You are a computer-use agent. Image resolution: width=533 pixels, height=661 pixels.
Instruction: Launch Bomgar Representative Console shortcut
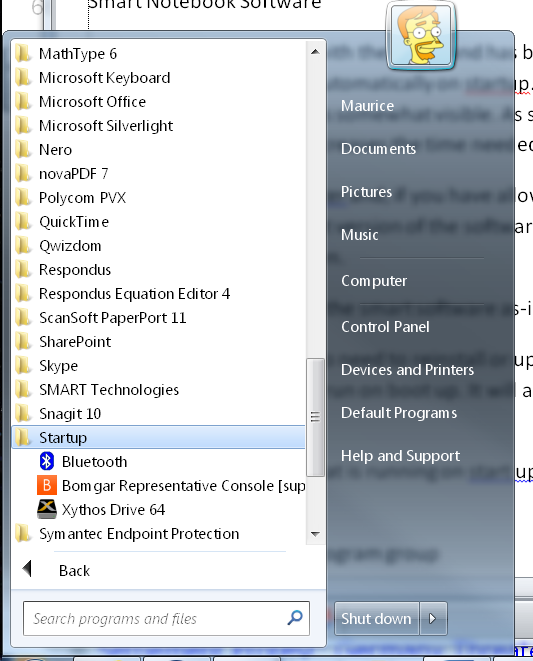(x=159, y=486)
